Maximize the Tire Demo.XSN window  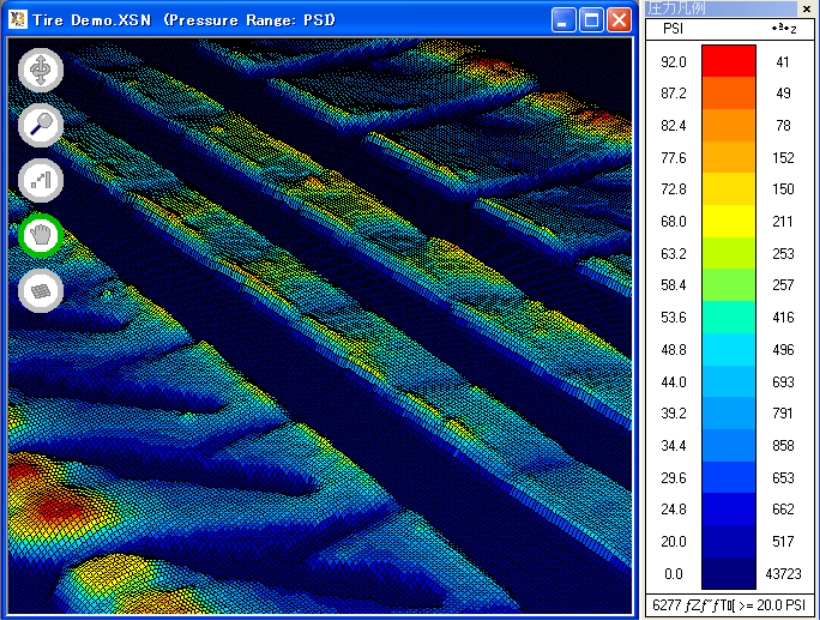click(x=592, y=20)
